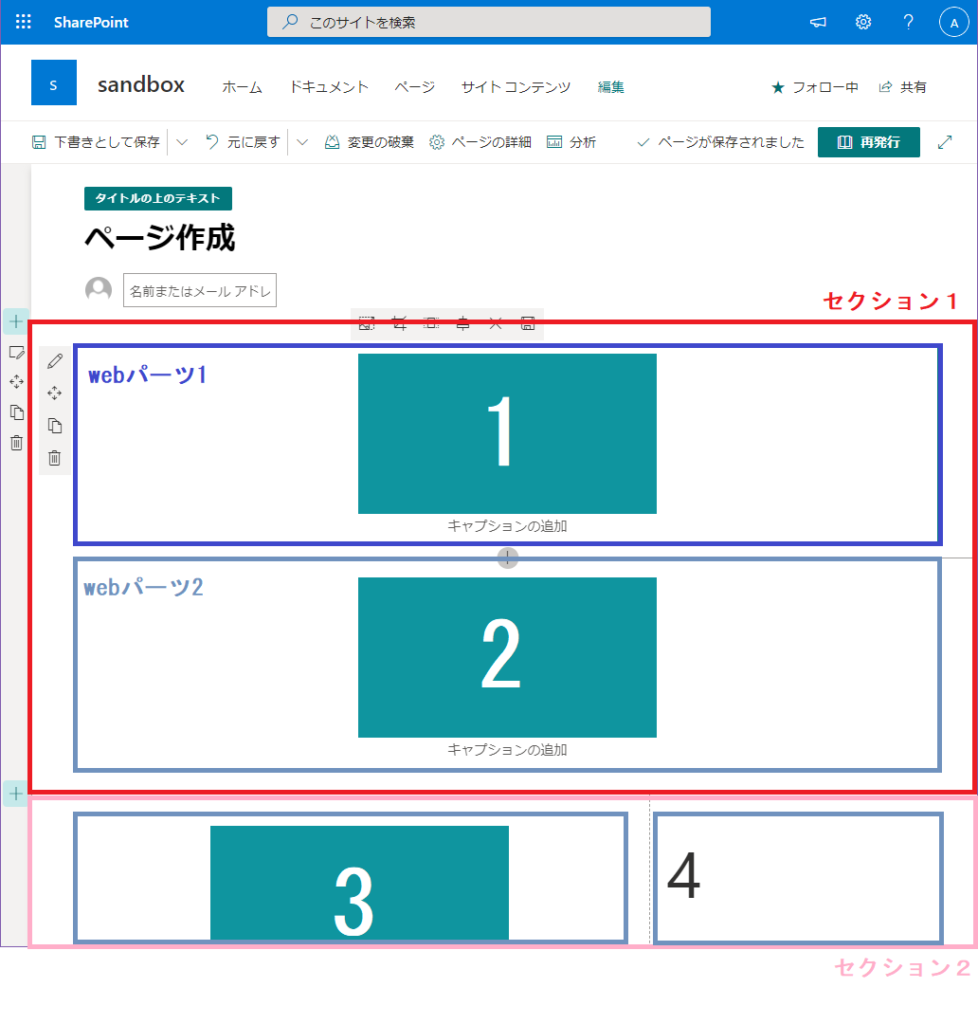Select the image showing number 2
The image size is (978, 1024).
pos(507,658)
